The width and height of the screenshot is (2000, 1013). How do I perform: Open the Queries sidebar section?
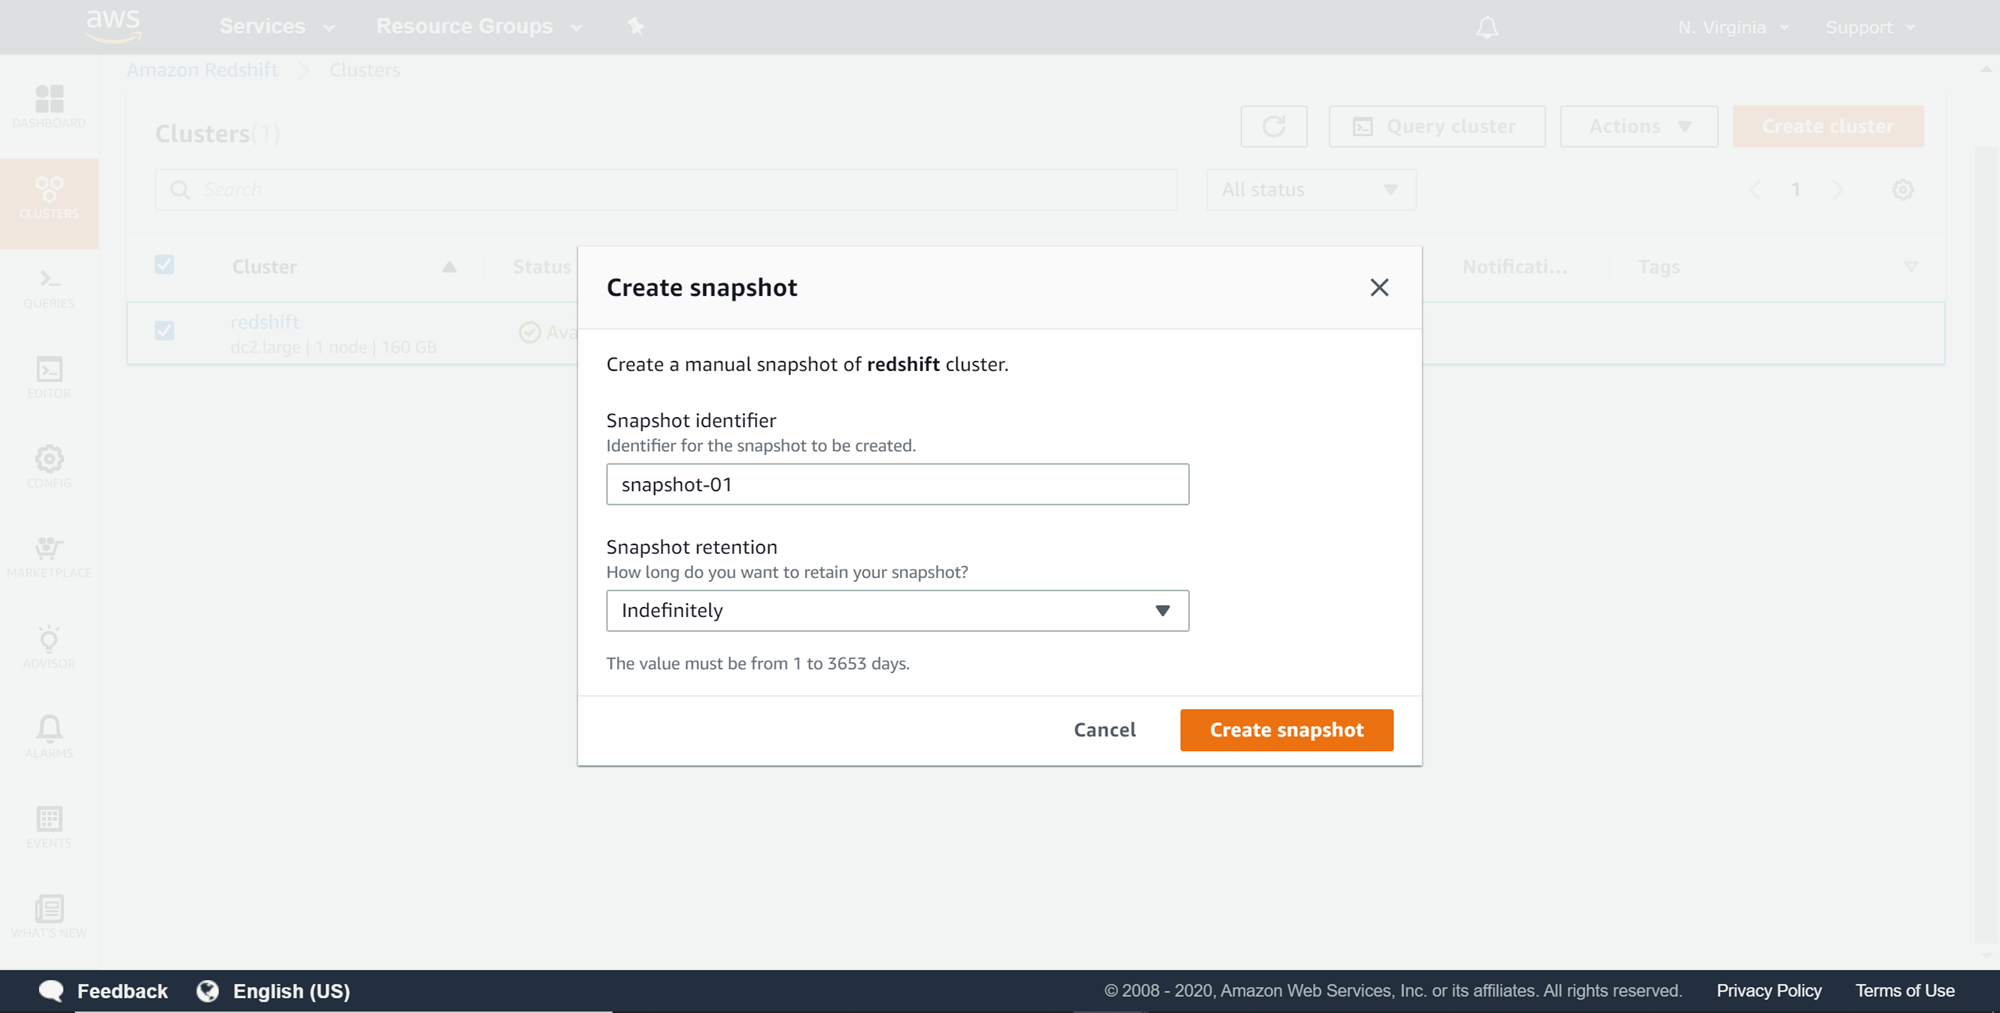pyautogui.click(x=49, y=290)
